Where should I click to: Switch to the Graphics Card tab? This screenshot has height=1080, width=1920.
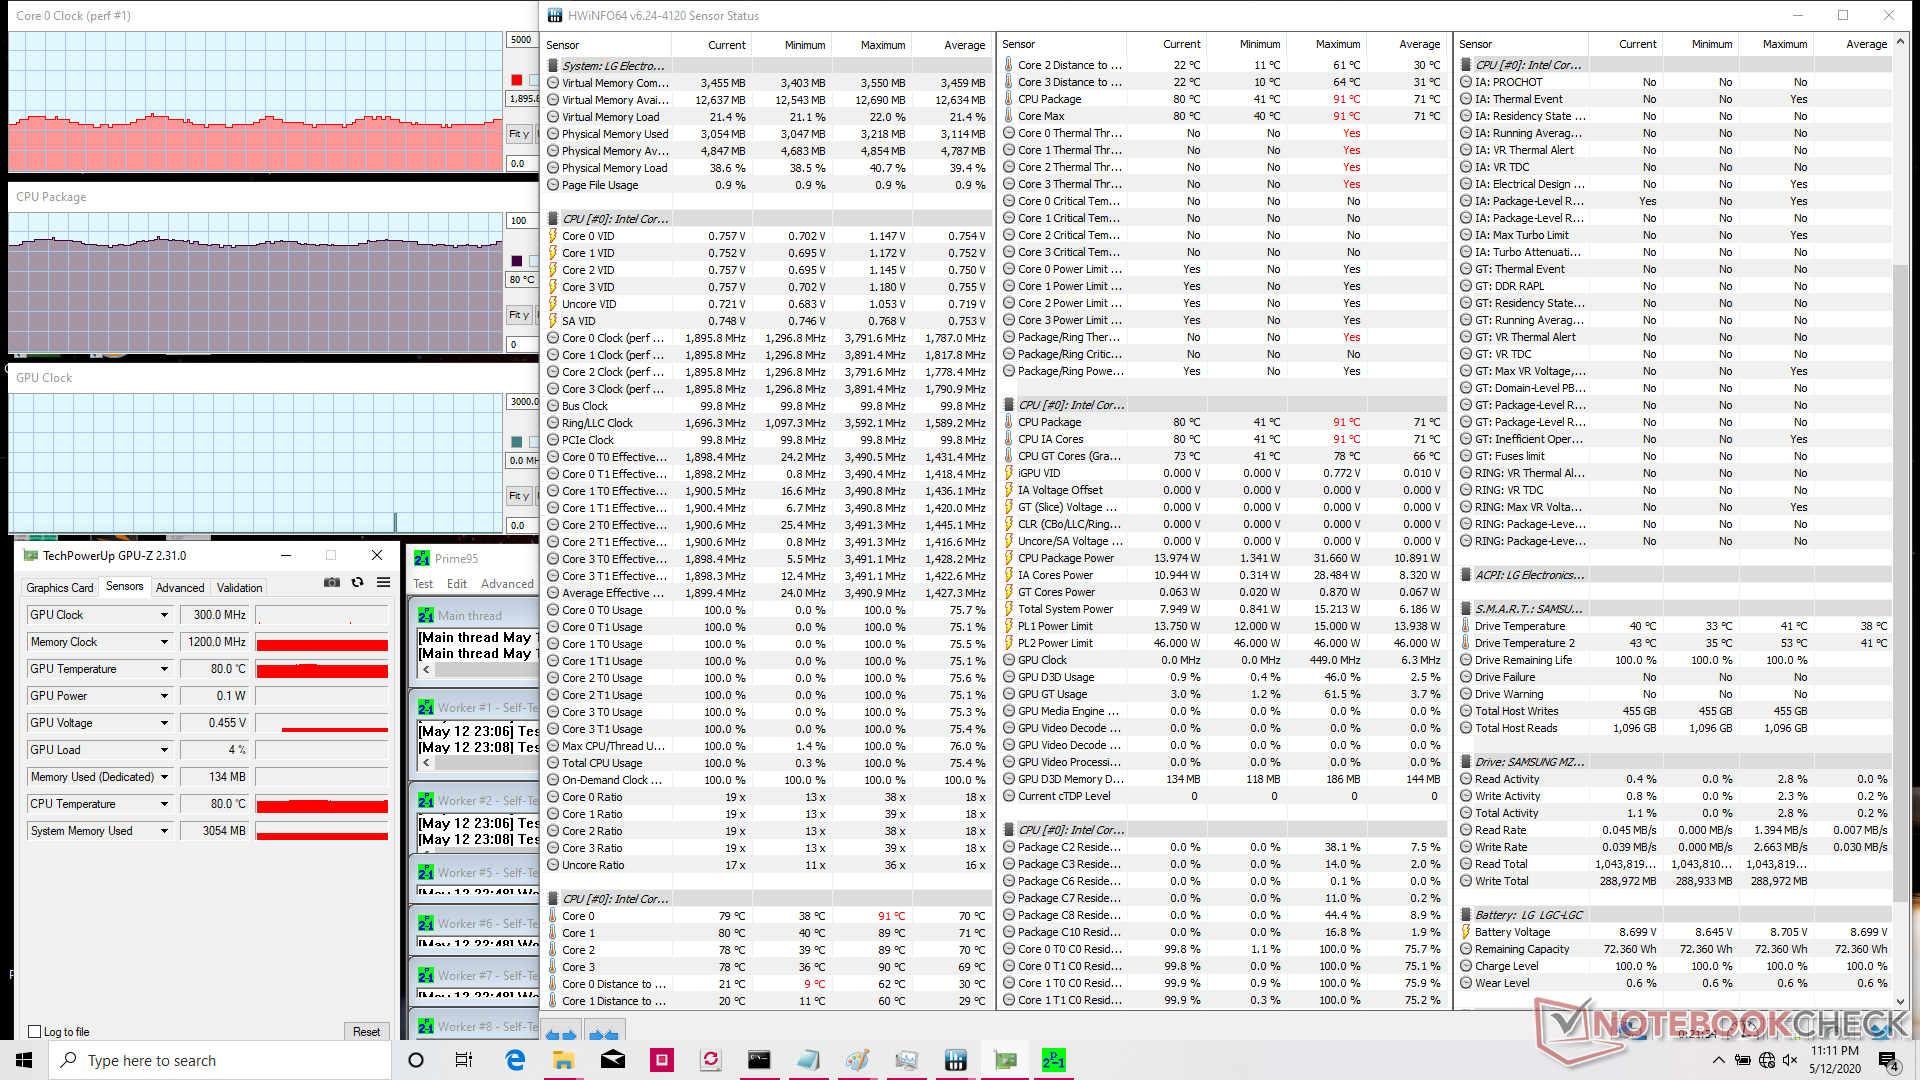click(x=60, y=588)
